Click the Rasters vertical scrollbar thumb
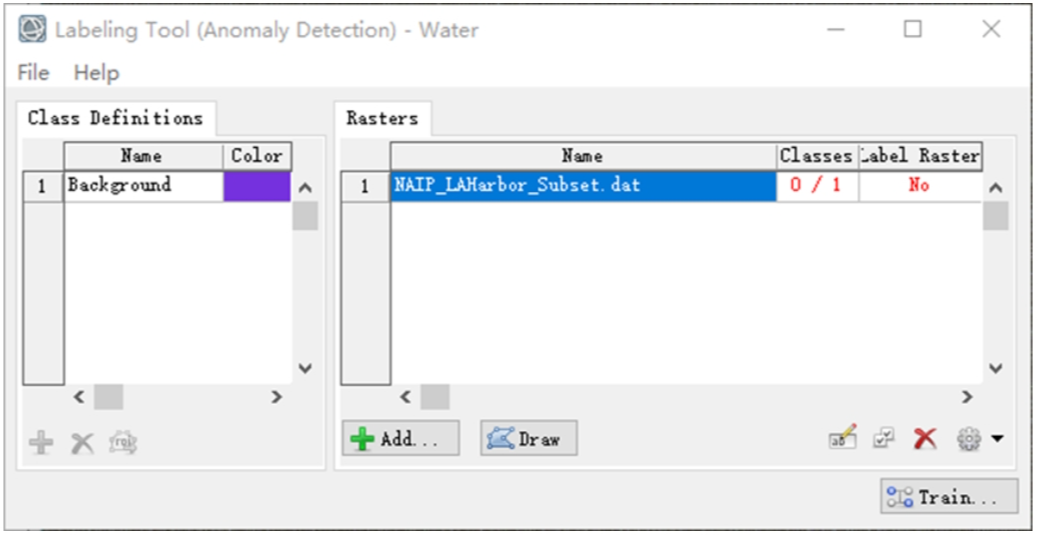 point(996,216)
